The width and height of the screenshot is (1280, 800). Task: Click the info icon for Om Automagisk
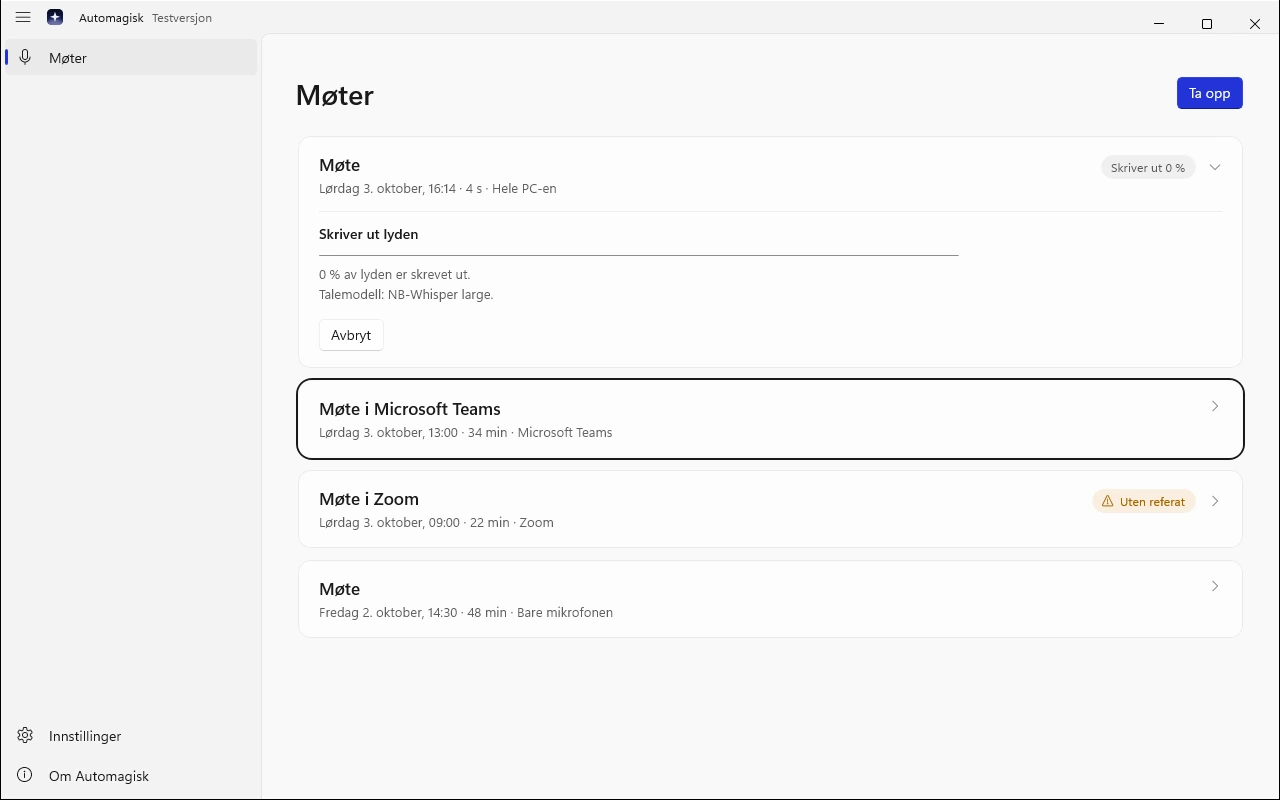pyautogui.click(x=26, y=776)
